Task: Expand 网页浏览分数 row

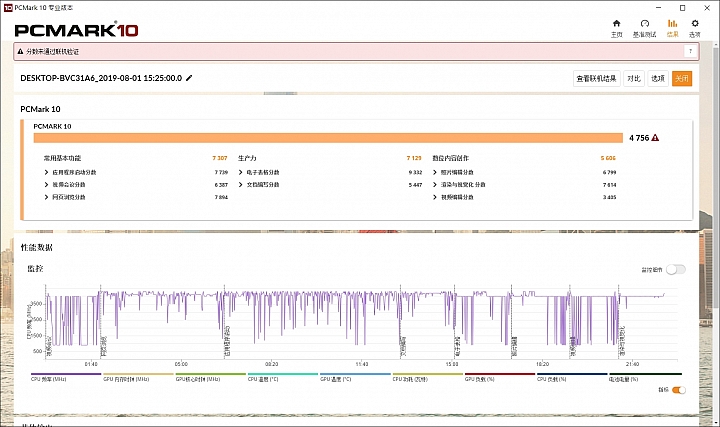Action: click(46, 197)
